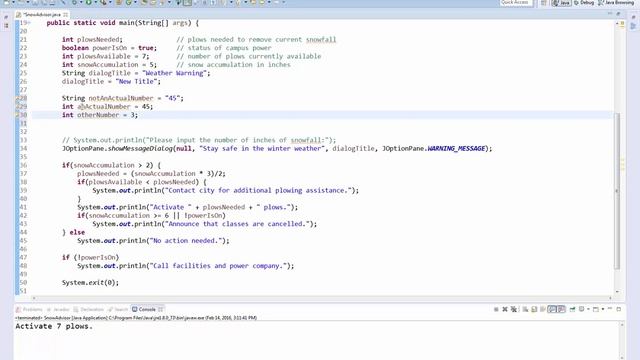Switch to the Javadoc tab

[x=59, y=309]
